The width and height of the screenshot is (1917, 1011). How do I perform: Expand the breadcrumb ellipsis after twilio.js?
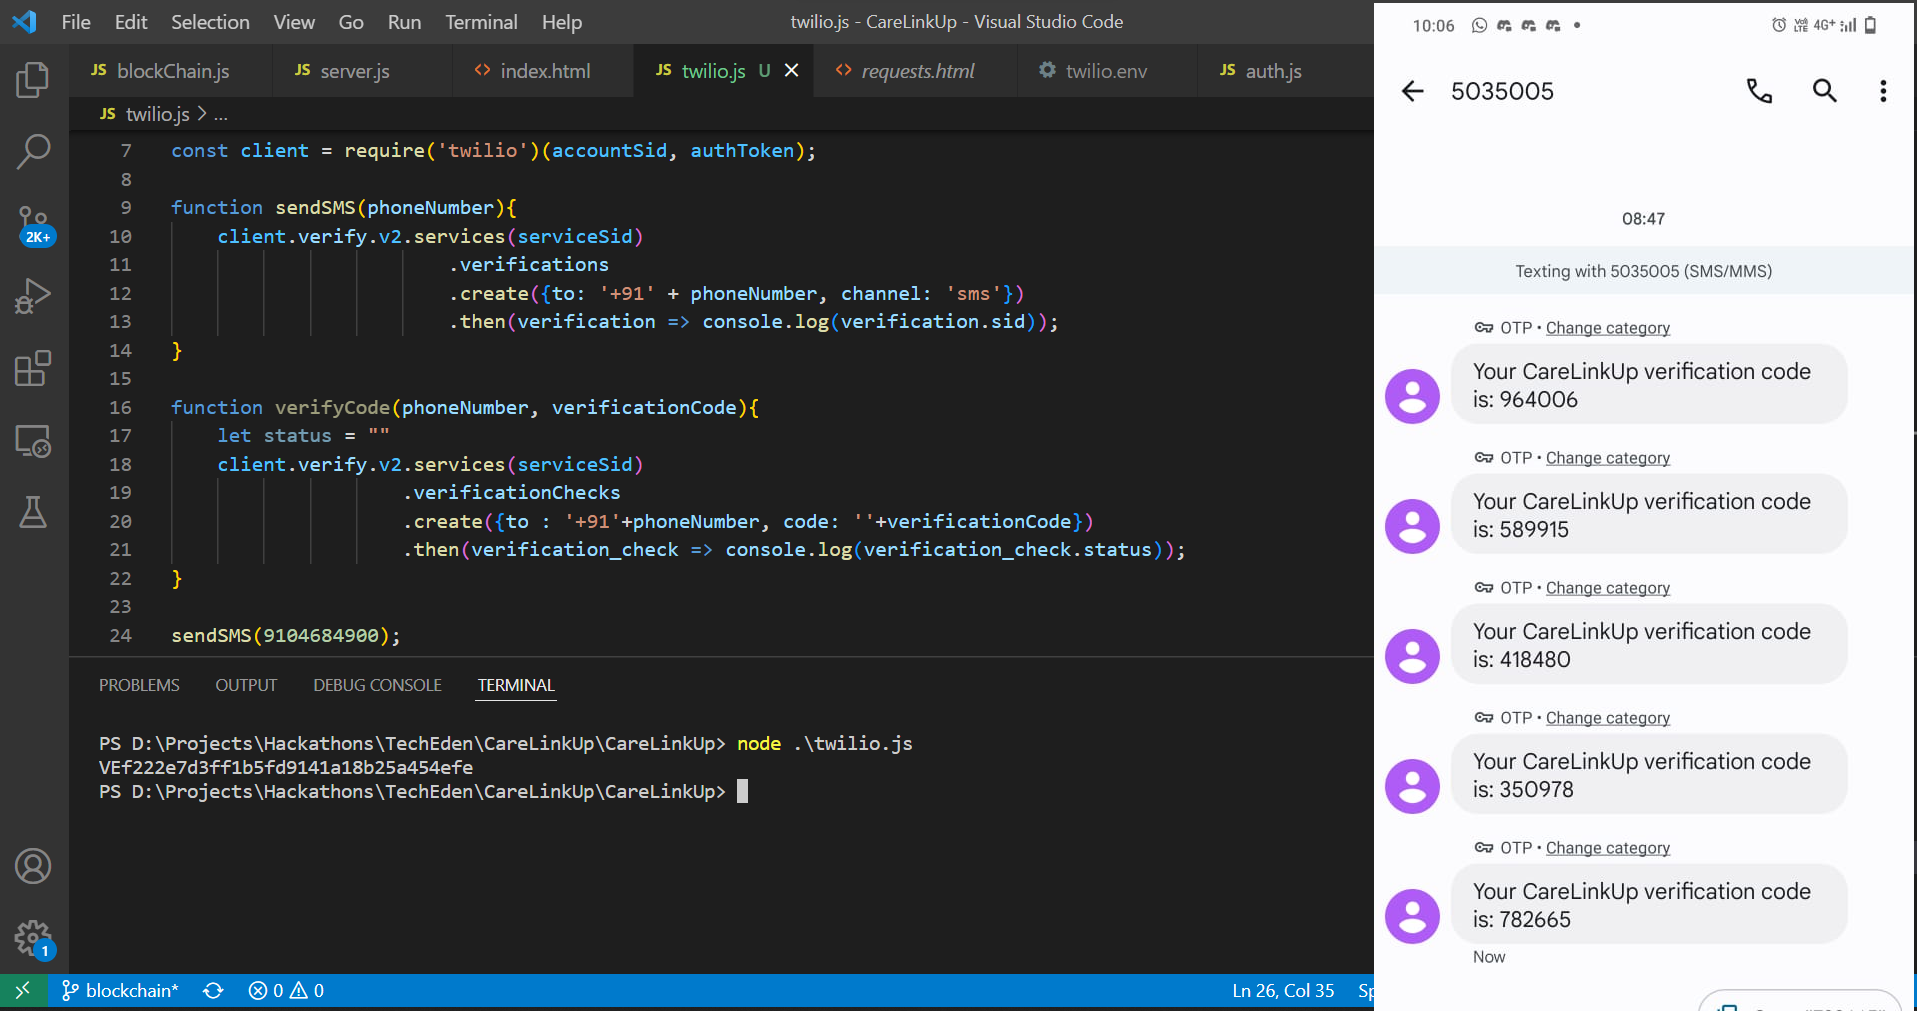tap(221, 115)
